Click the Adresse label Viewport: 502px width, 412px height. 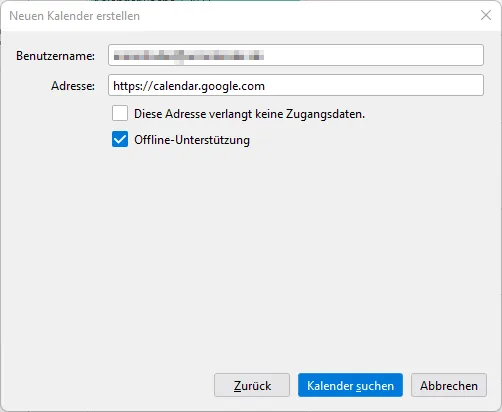pyautogui.click(x=73, y=86)
